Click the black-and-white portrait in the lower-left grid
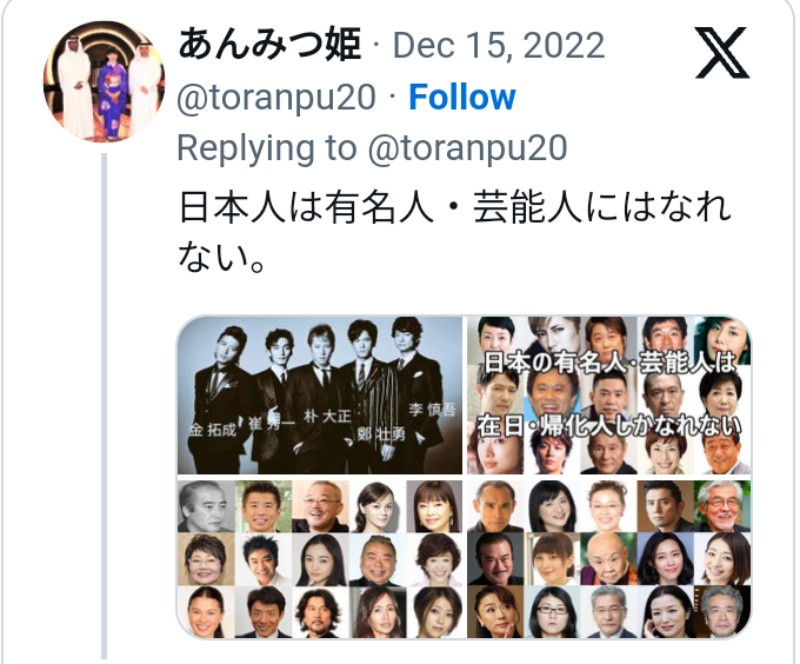This screenshot has height=664, width=800. click(206, 506)
